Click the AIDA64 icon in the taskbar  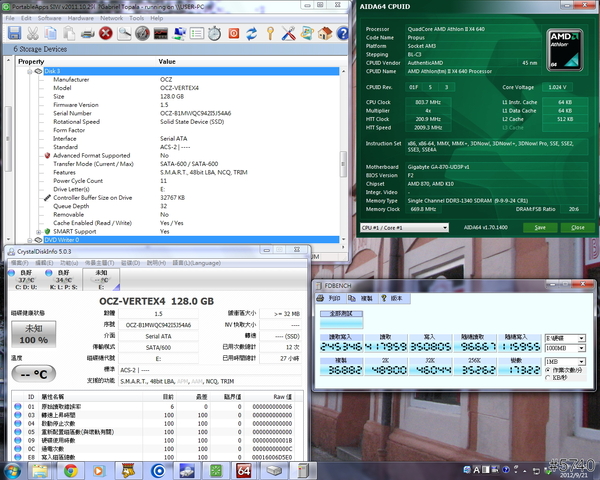(x=243, y=469)
